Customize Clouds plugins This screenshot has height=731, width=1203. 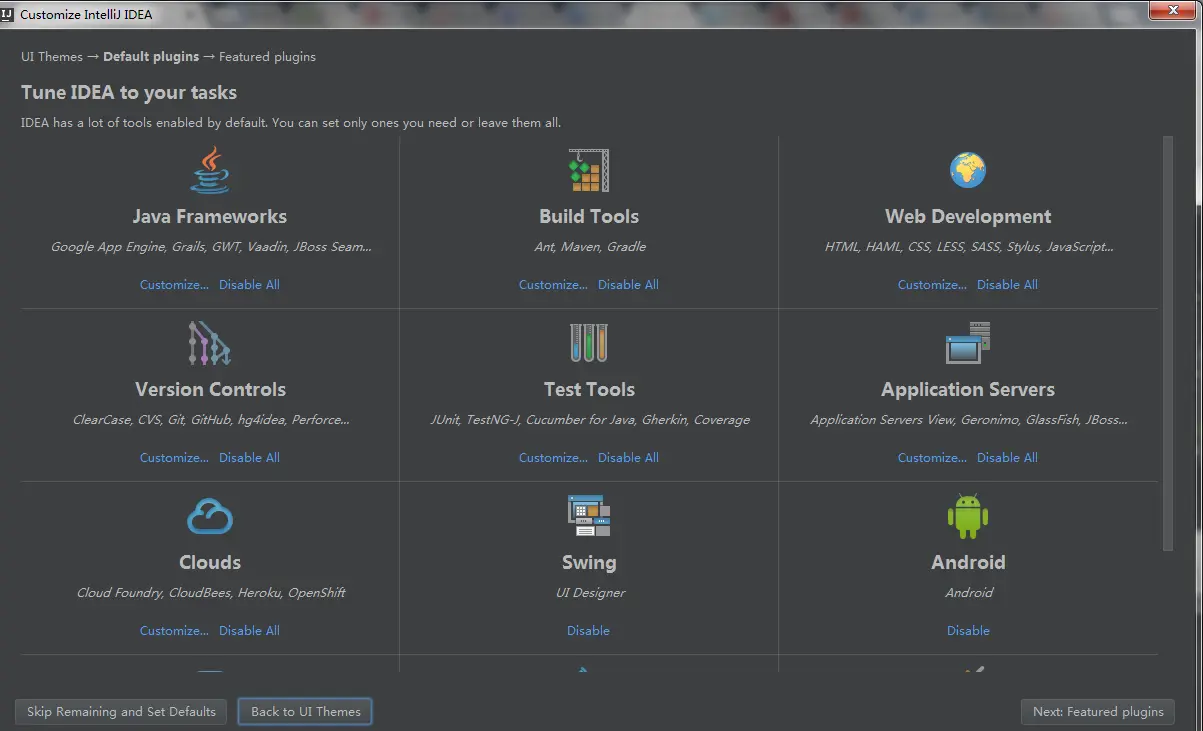174,631
